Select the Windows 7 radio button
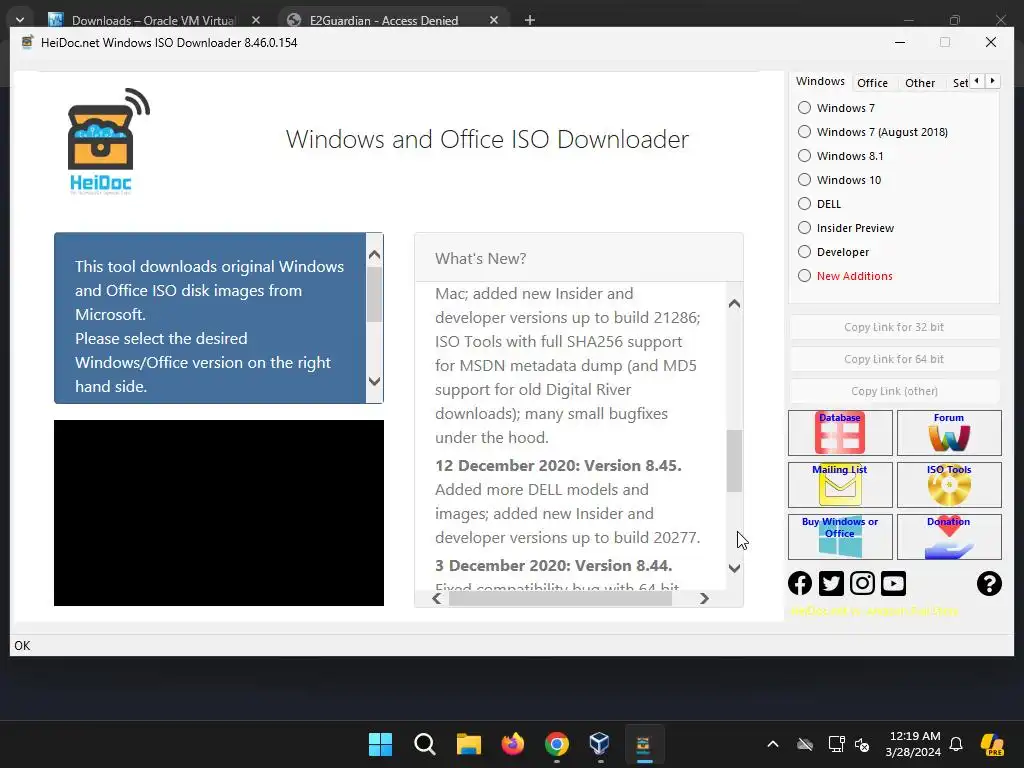Image resolution: width=1024 pixels, height=768 pixels. coord(805,108)
